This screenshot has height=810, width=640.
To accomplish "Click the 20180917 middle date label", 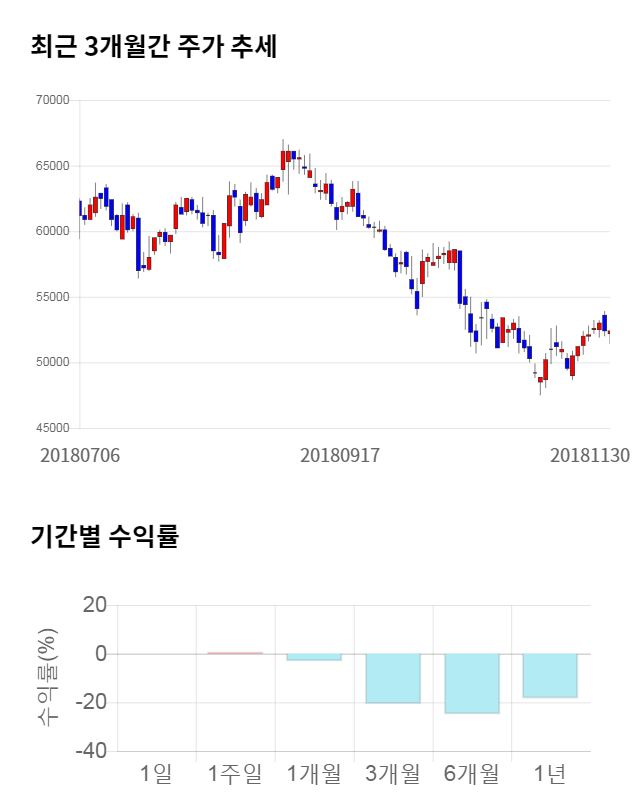I will pyautogui.click(x=340, y=454).
